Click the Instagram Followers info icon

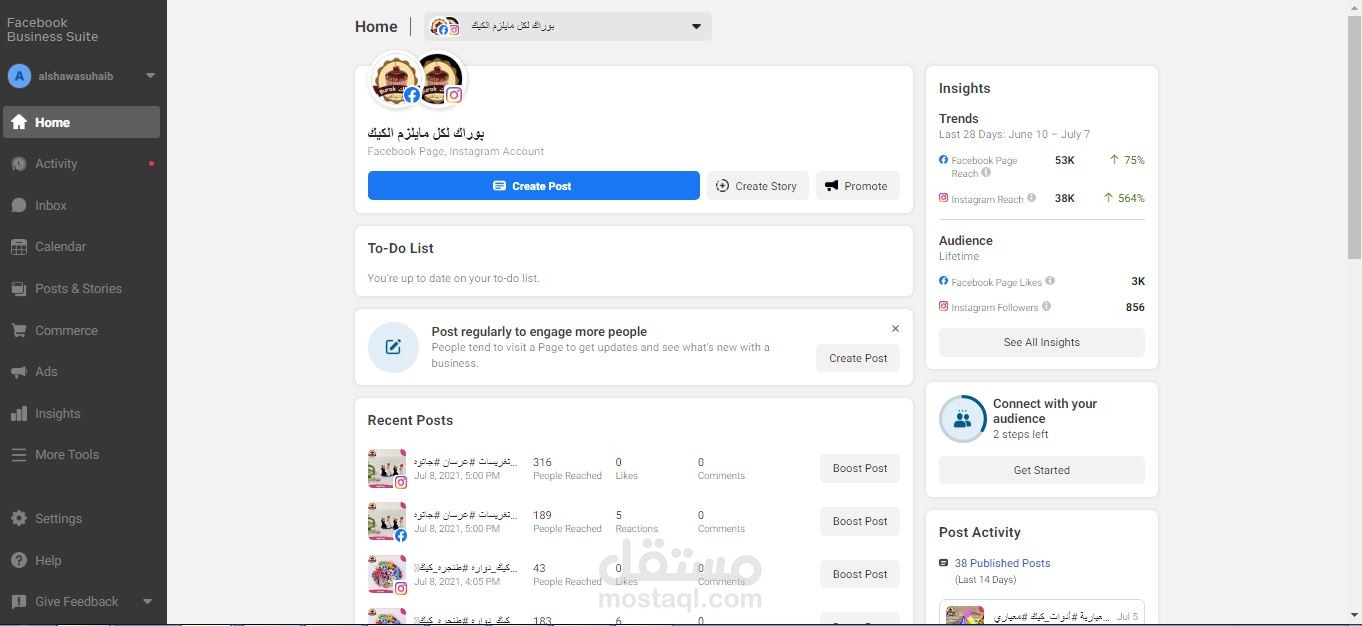coord(1046,306)
